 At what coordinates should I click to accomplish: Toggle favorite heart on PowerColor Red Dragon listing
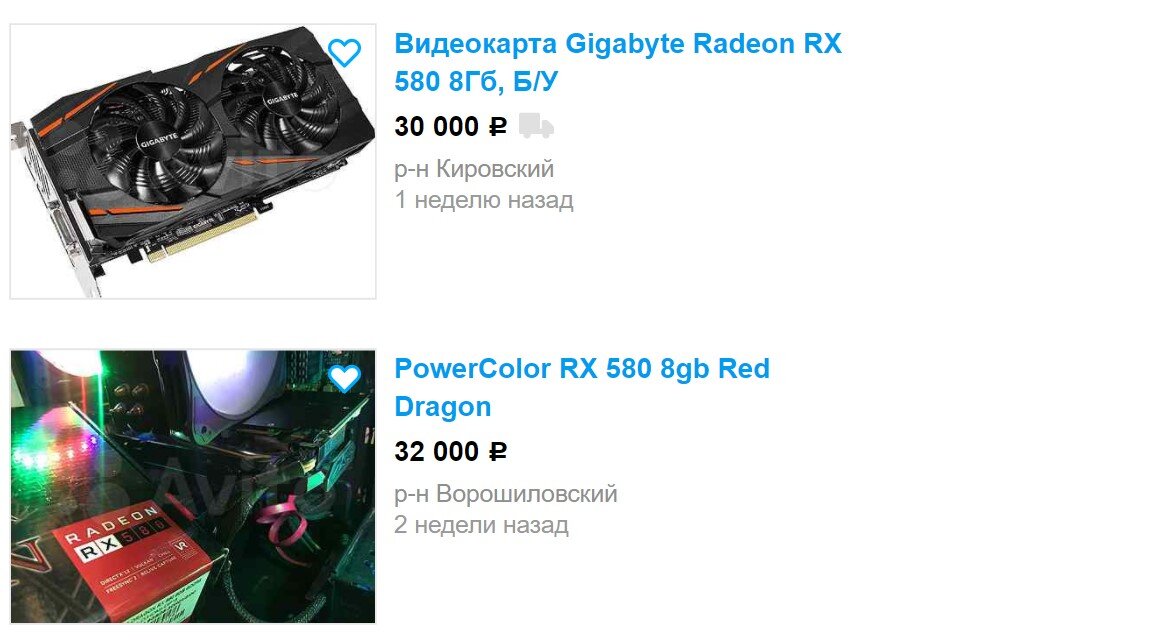click(x=344, y=378)
